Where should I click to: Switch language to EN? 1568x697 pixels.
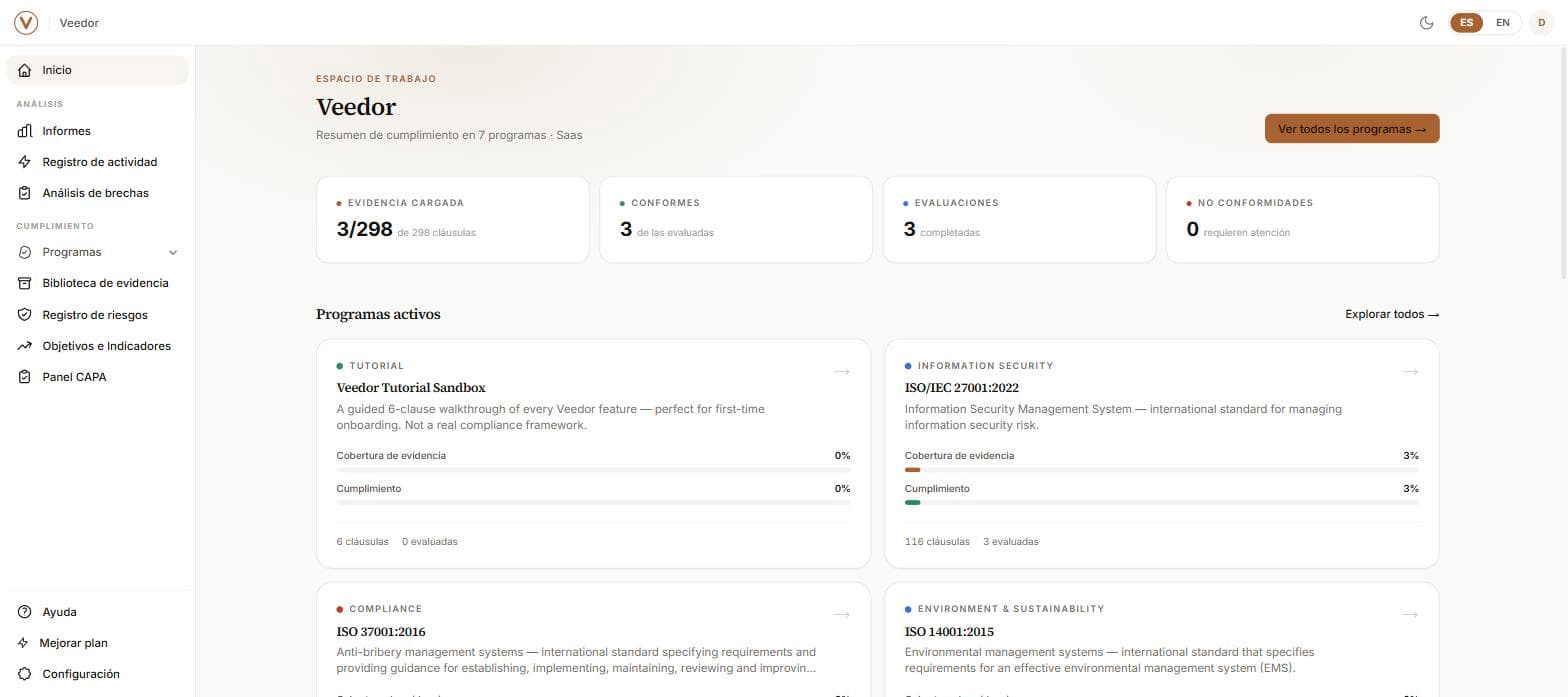(x=1502, y=22)
